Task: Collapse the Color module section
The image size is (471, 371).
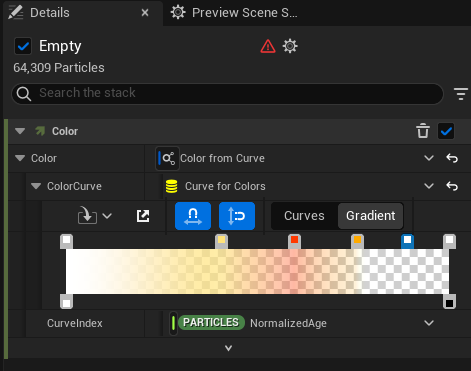Action: click(x=20, y=131)
